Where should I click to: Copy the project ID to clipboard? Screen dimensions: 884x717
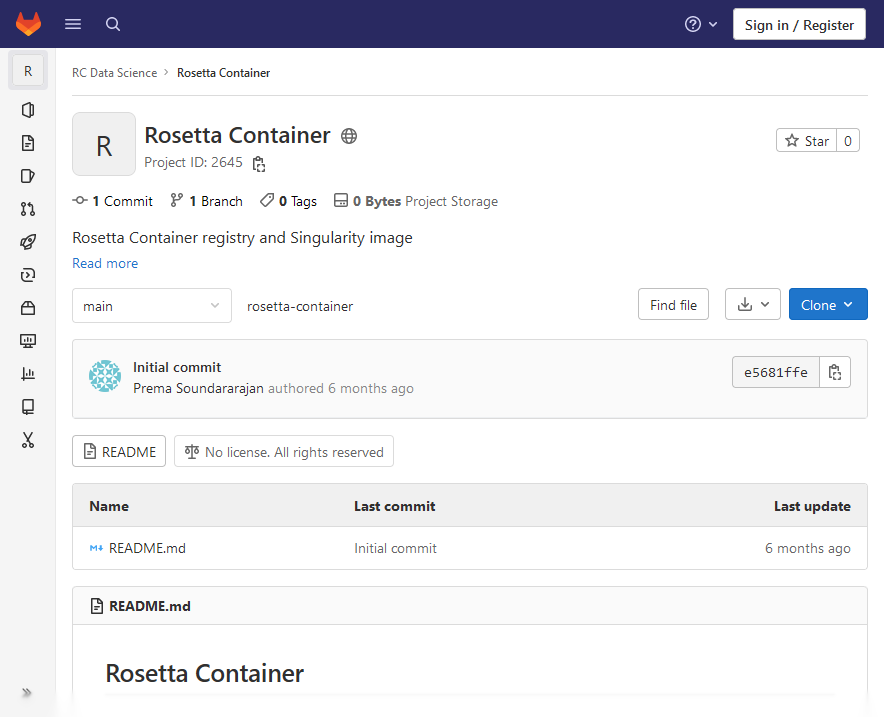[x=259, y=163]
